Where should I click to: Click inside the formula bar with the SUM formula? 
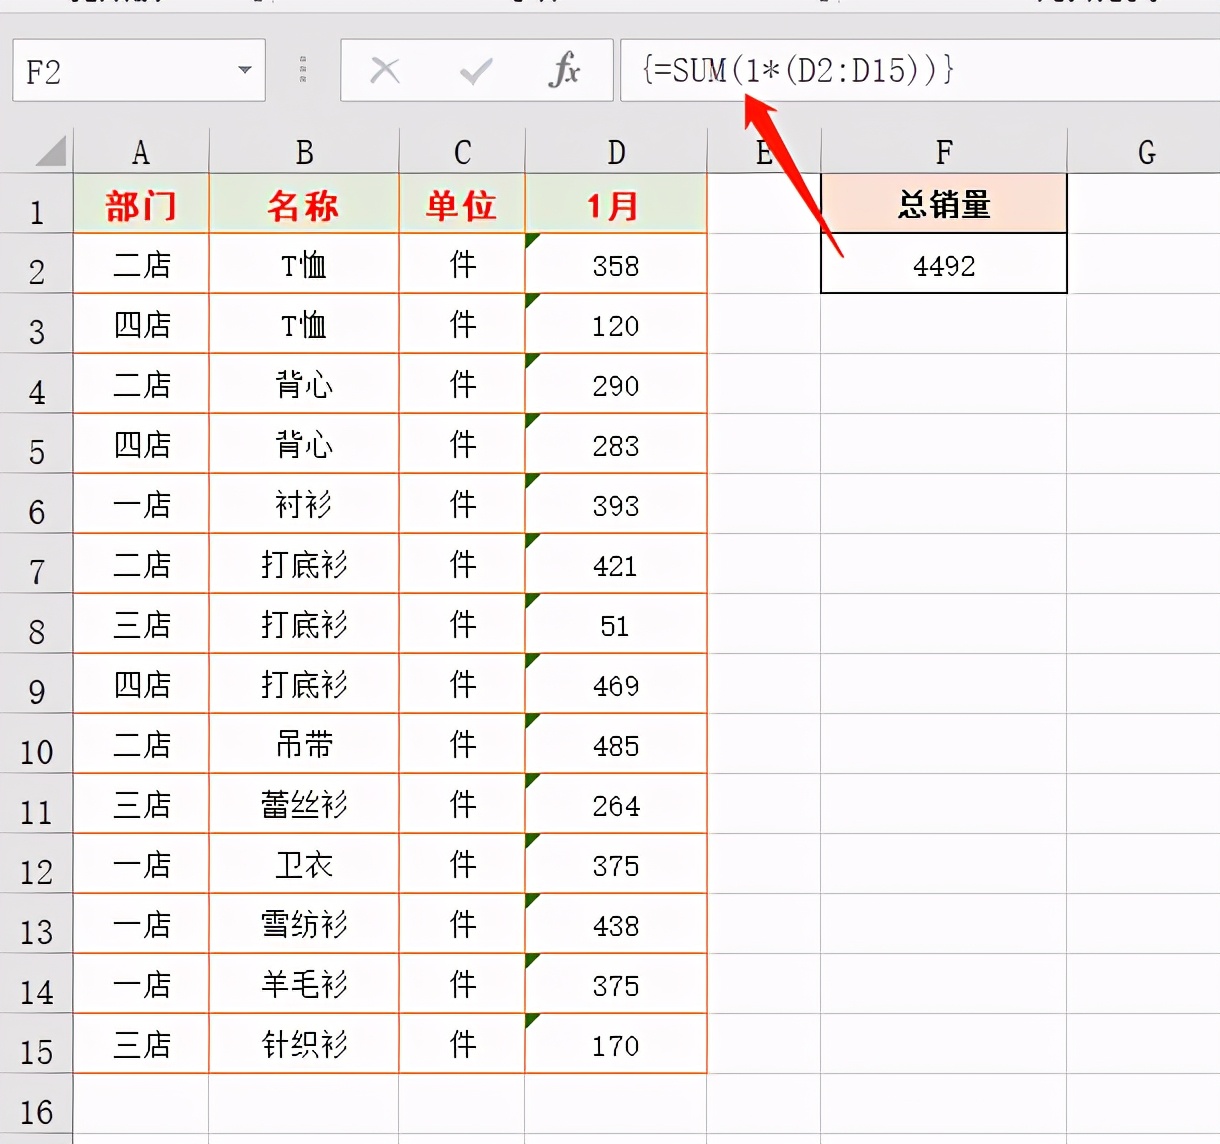tap(850, 70)
